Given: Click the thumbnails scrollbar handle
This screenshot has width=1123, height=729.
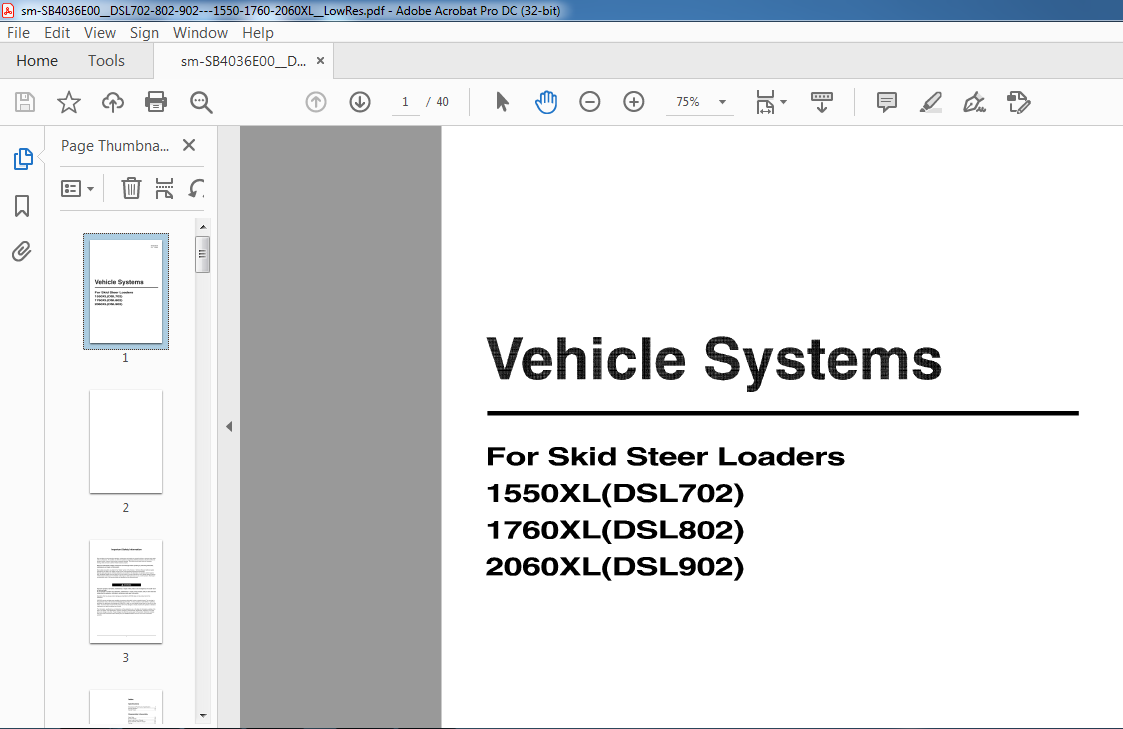Looking at the screenshot, I should click(203, 254).
